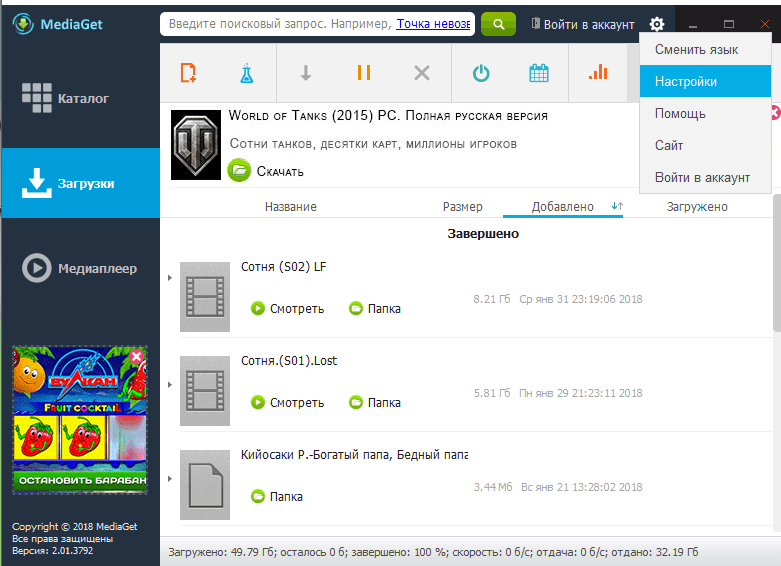781x566 pixels.
Task: Expand the Сотня (S02) LF entry
Action: pyautogui.click(x=170, y=278)
